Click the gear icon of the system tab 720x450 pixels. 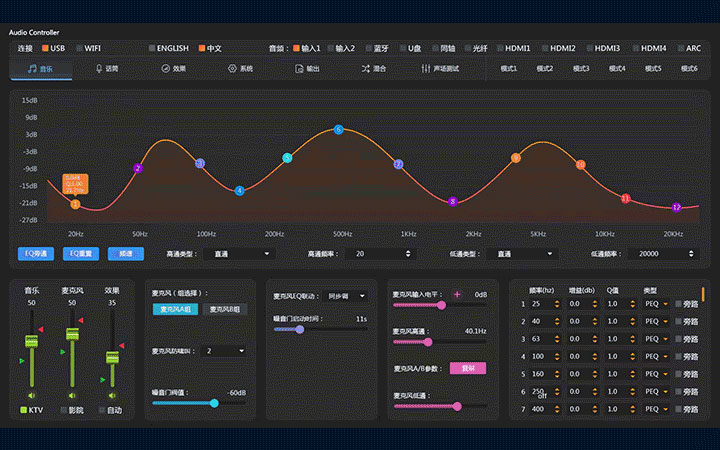[x=232, y=68]
